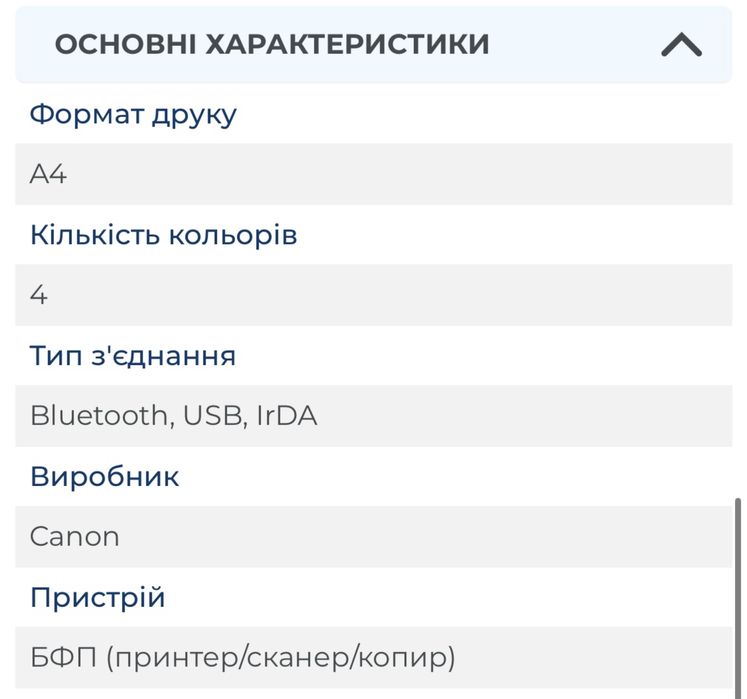Click the Виробник label
Image resolution: width=747 pixels, height=699 pixels.
(104, 476)
